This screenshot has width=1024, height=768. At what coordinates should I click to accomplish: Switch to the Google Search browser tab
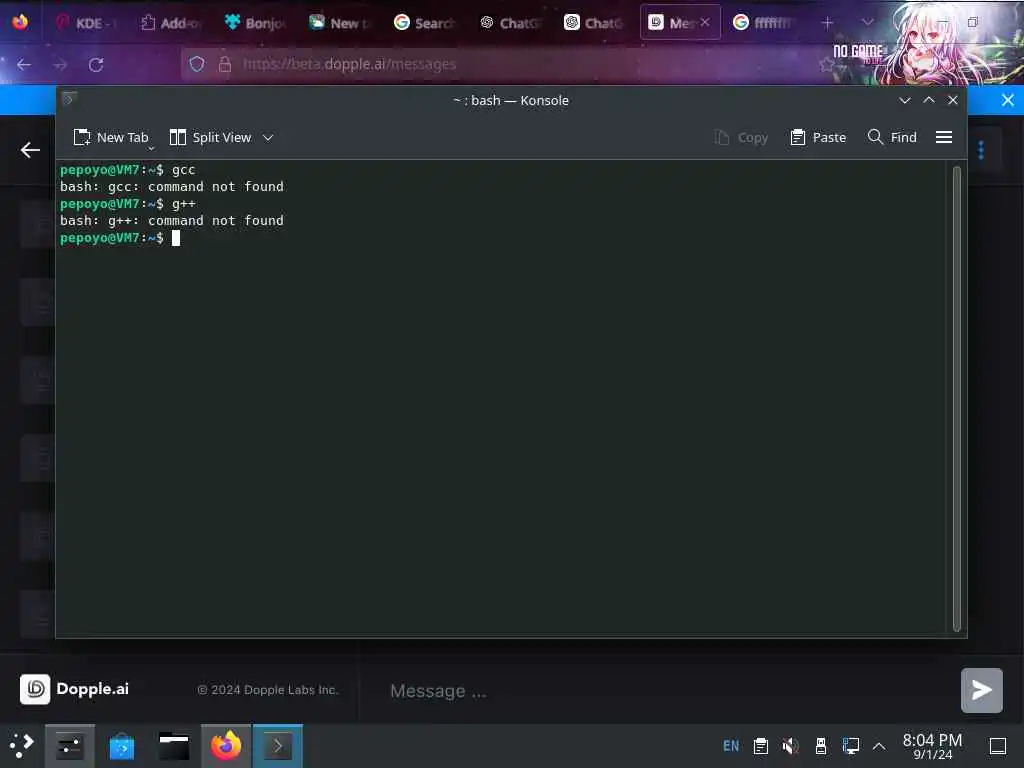tap(425, 23)
